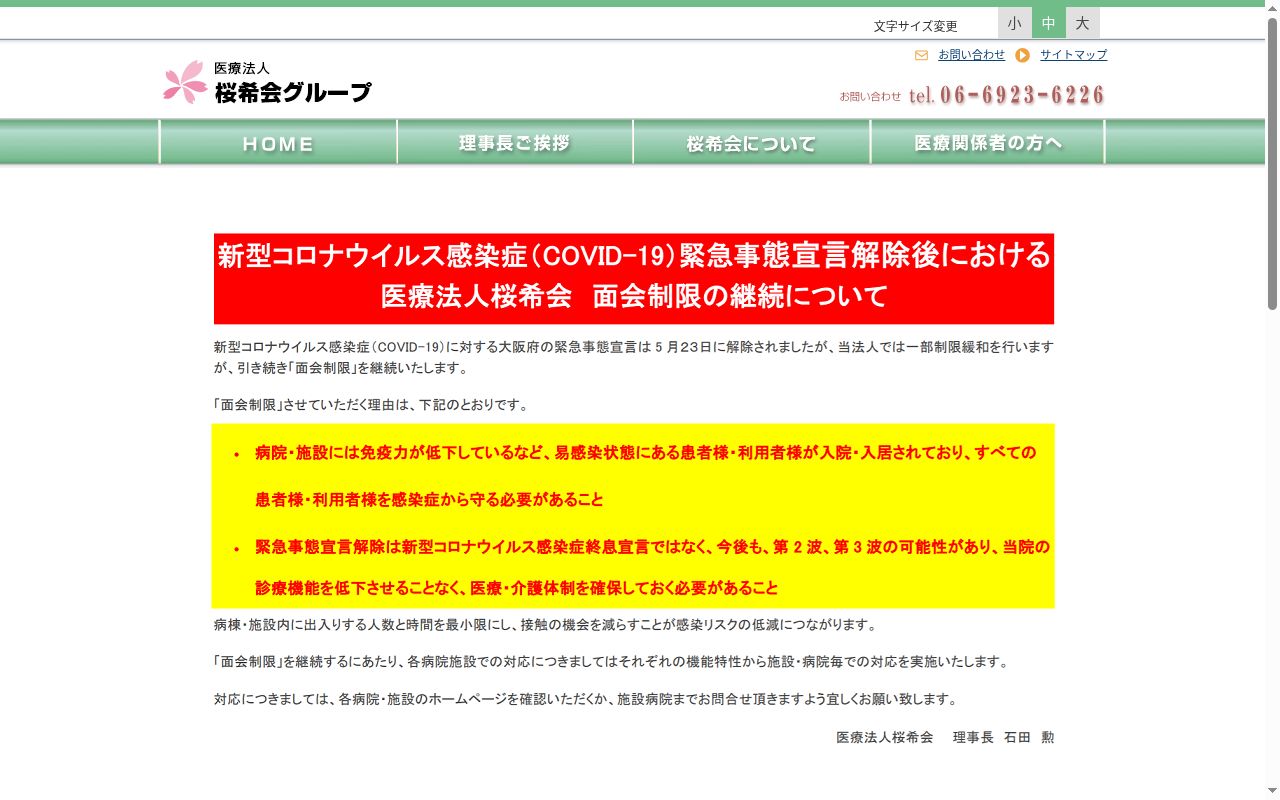Click the paragraph starting 対応につきましては、各病院
The image size is (1280, 800).
(586, 699)
